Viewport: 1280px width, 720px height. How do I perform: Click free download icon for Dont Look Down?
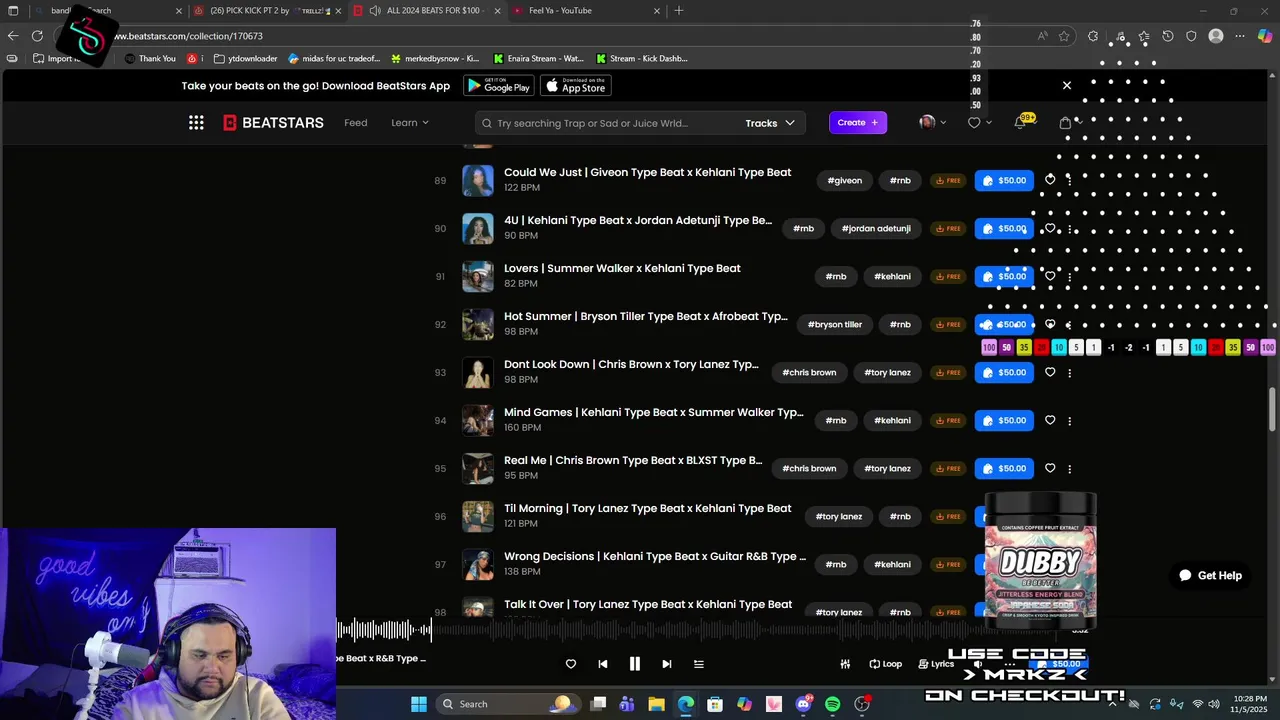pyautogui.click(x=948, y=372)
